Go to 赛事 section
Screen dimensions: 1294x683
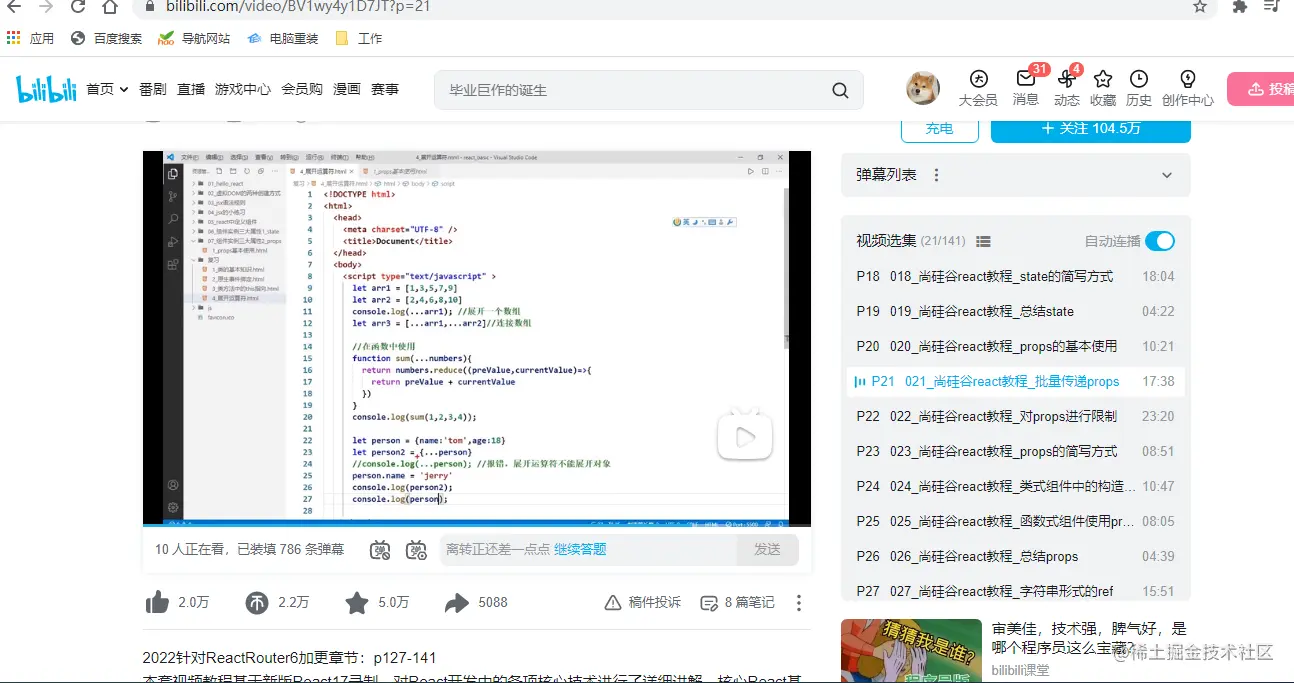tap(385, 89)
